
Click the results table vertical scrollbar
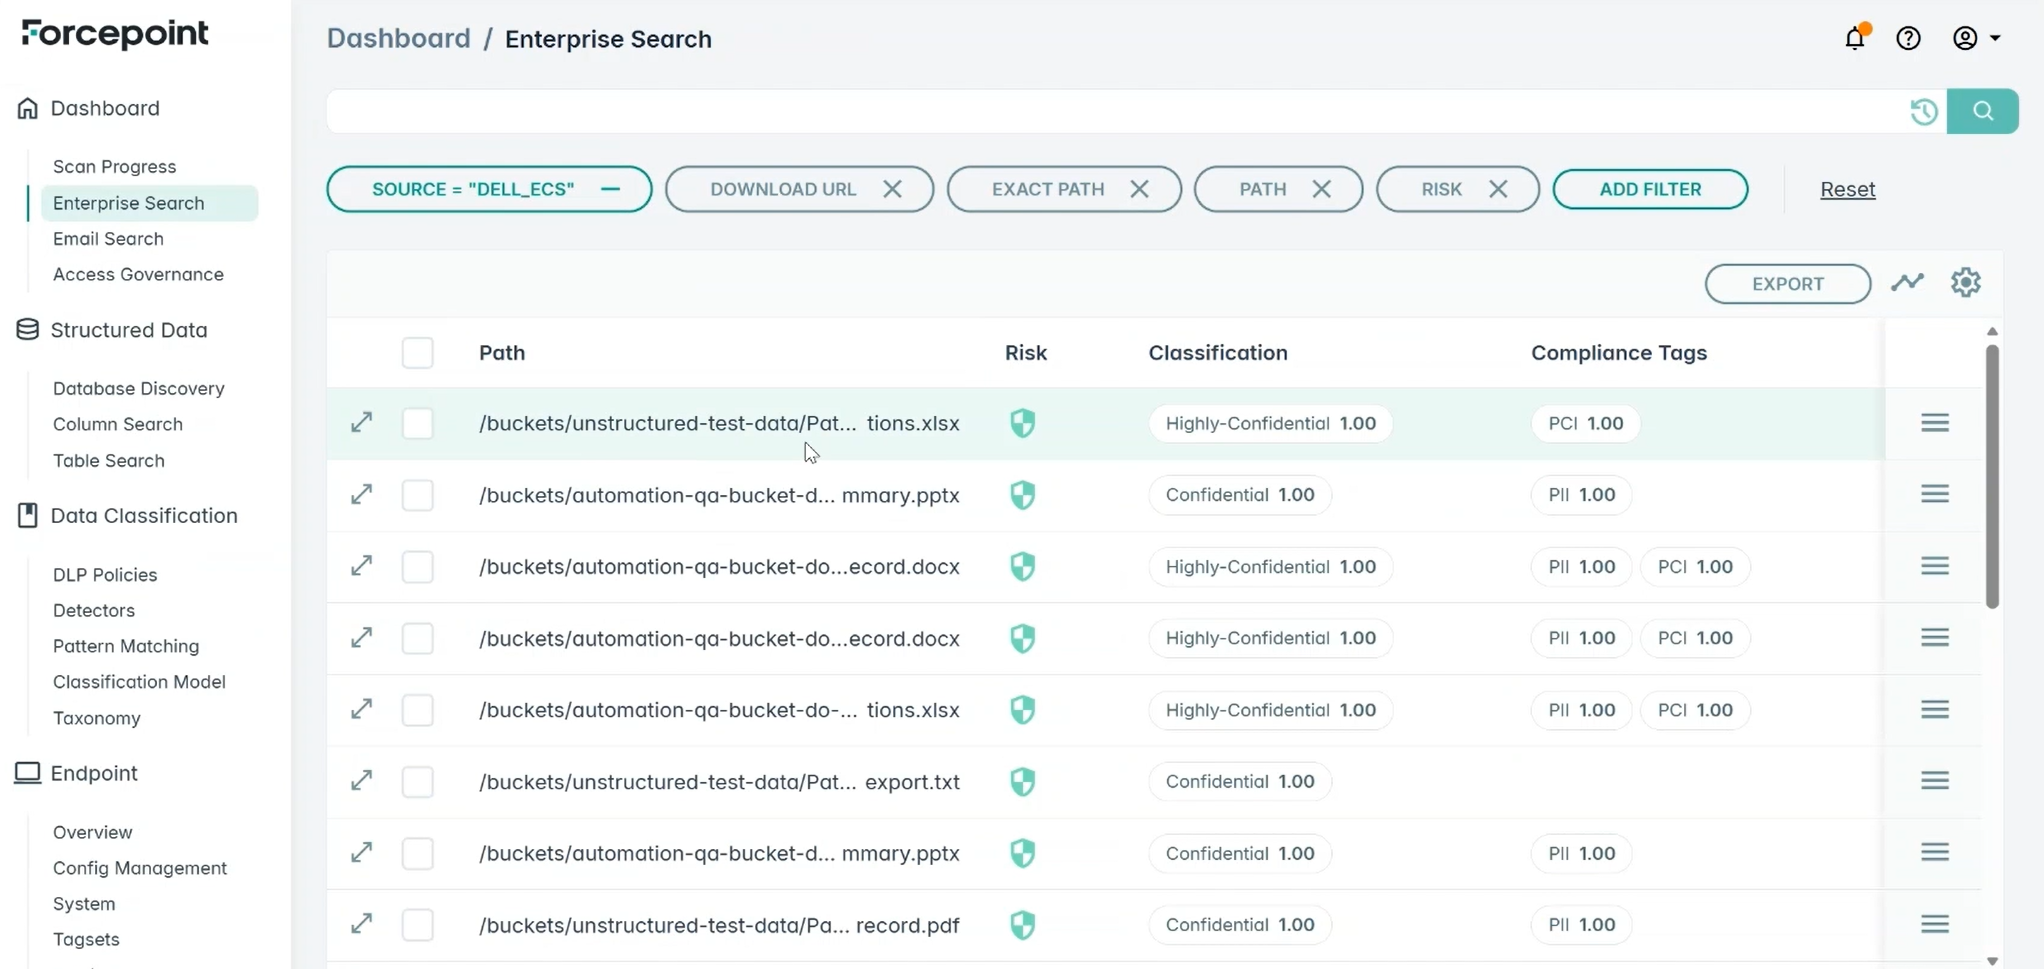tap(1992, 476)
